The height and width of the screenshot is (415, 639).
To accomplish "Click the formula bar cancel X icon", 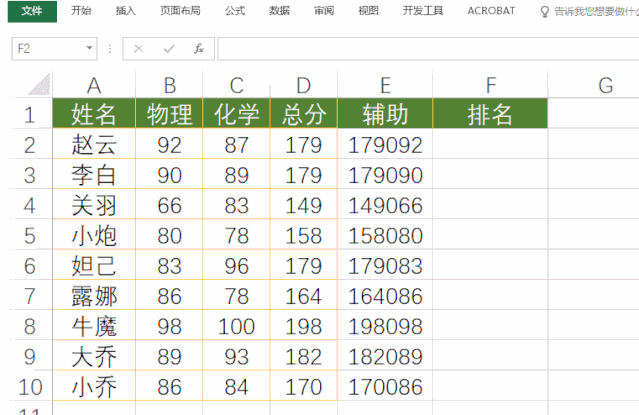I will pos(139,49).
